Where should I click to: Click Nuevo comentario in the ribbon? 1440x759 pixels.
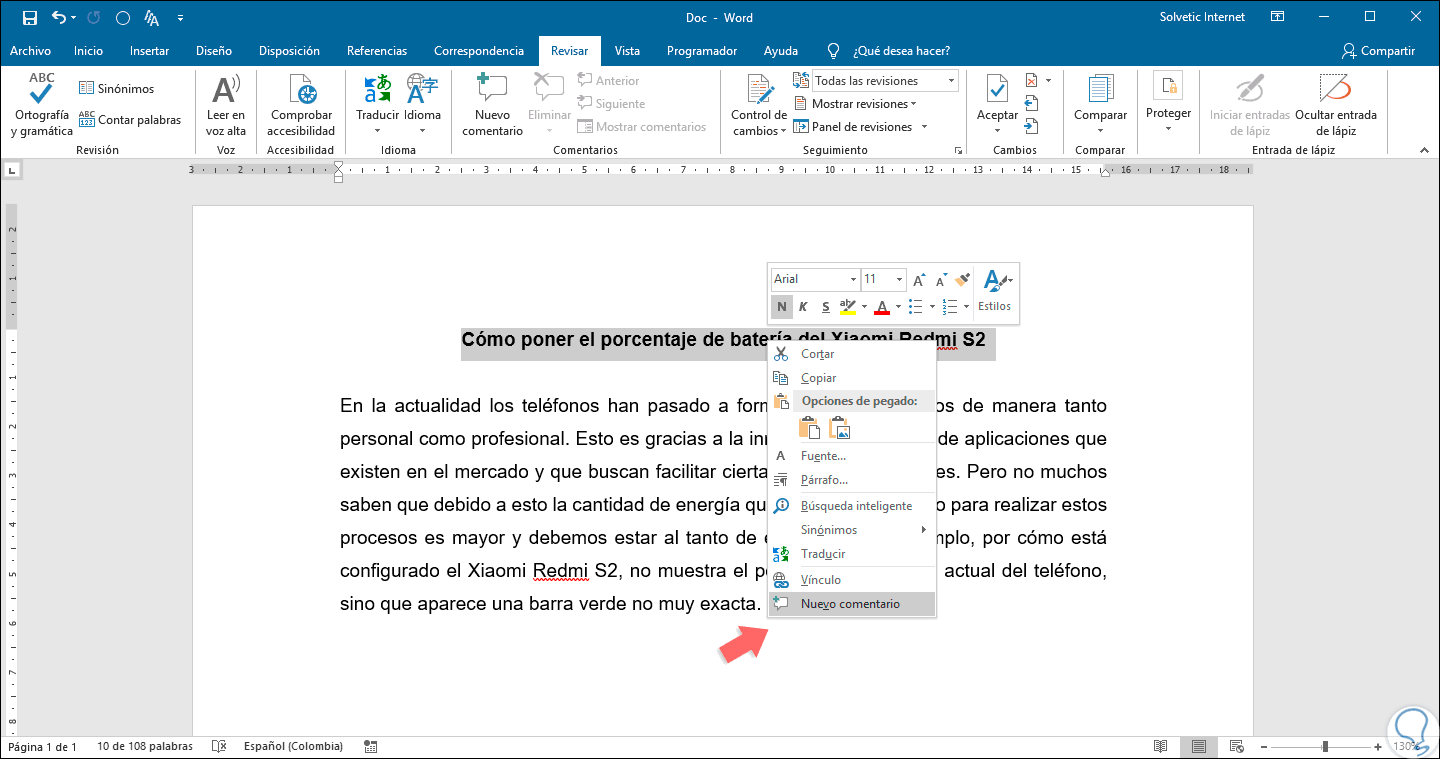pyautogui.click(x=492, y=92)
